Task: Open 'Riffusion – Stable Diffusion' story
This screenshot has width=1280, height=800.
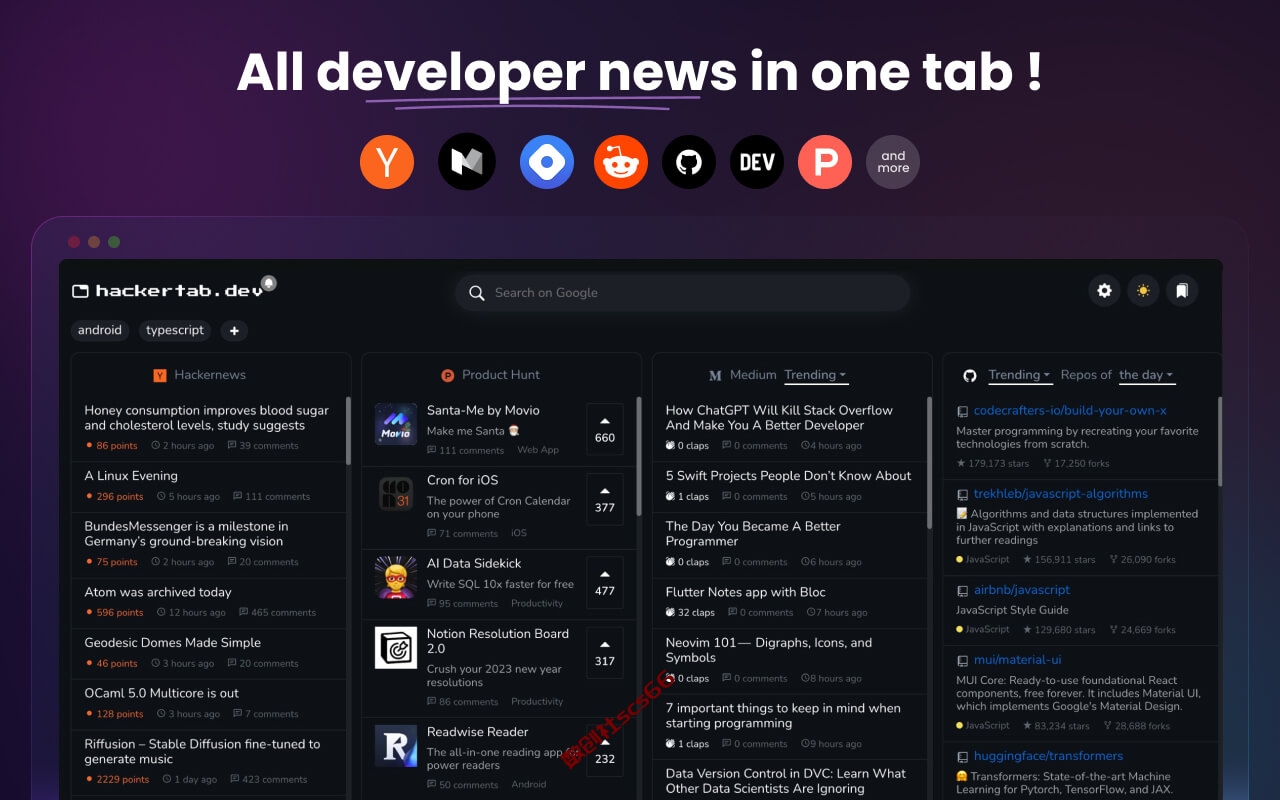Action: [x=202, y=751]
